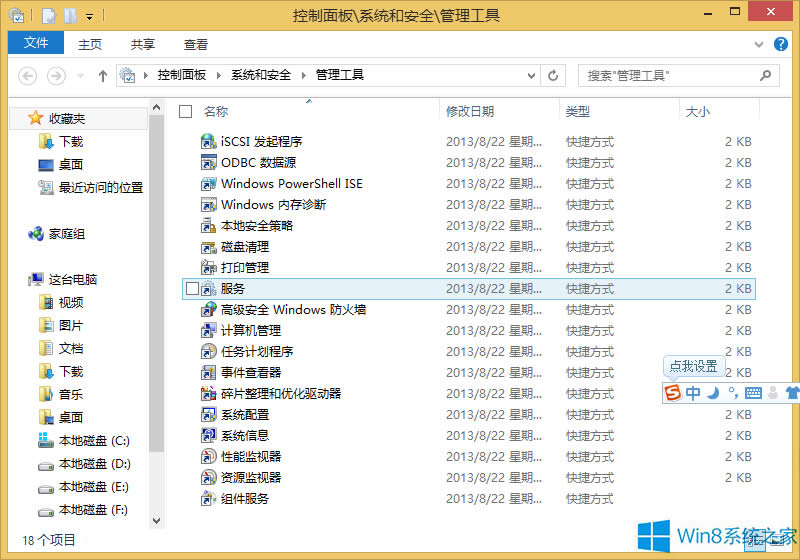Click the 高级安全 Windows 防火墙 icon
This screenshot has height=560, width=800.
point(209,310)
